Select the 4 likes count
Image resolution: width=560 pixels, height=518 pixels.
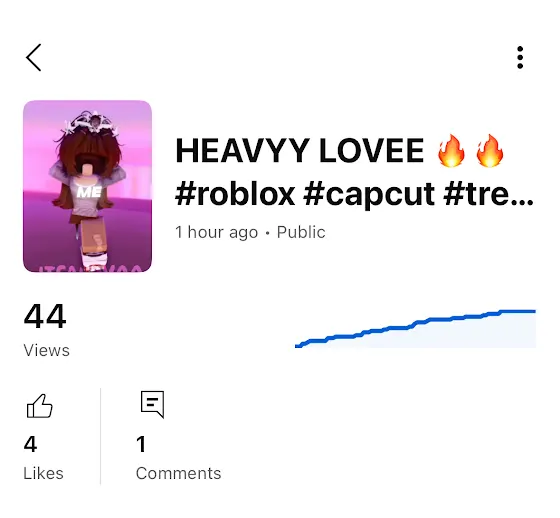[30, 444]
